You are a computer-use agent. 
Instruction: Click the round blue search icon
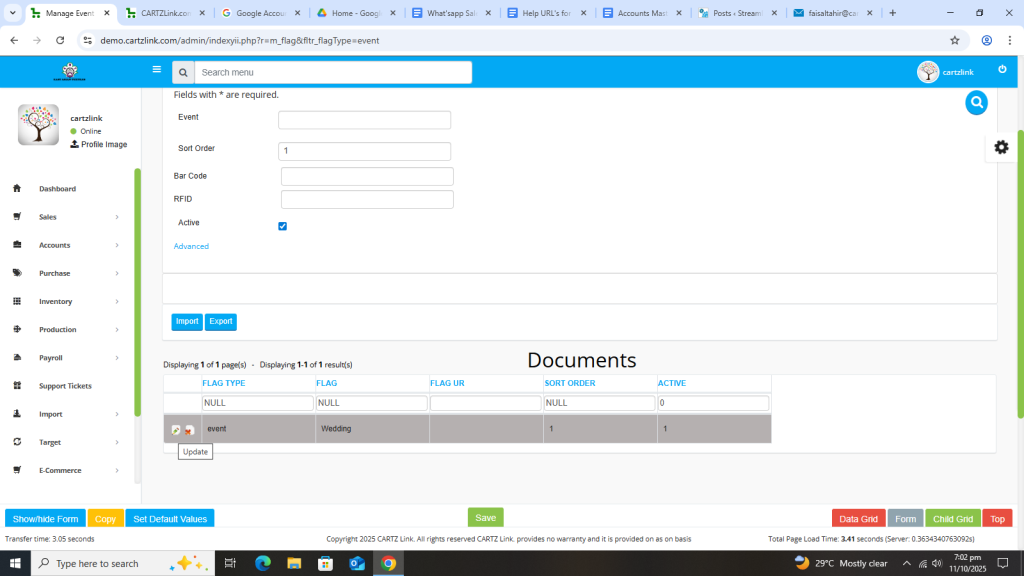[976, 102]
